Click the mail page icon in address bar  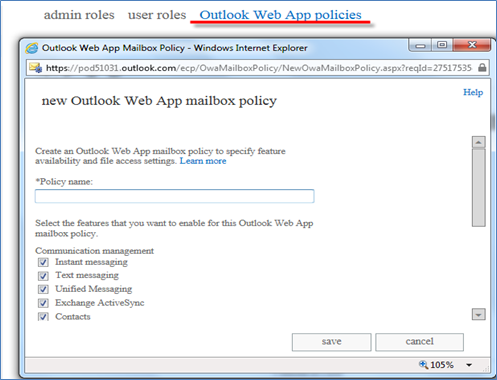(35, 68)
